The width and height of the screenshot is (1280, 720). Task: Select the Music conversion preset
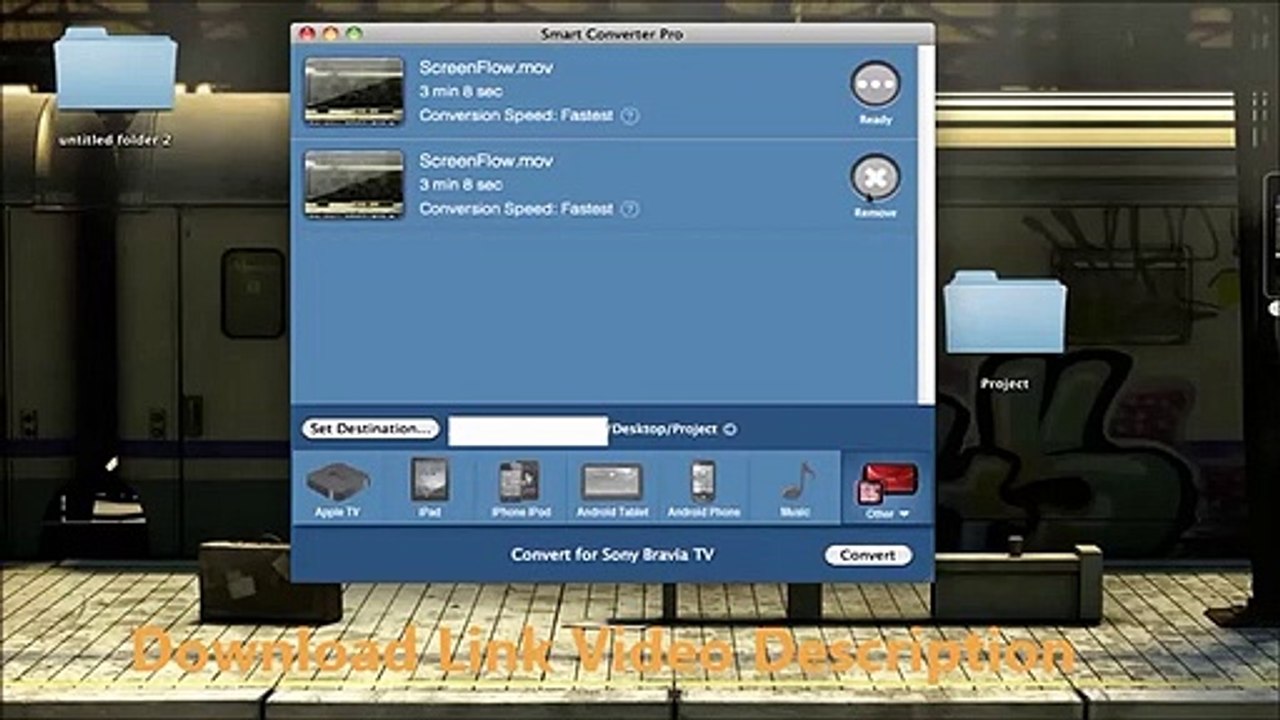click(x=796, y=488)
